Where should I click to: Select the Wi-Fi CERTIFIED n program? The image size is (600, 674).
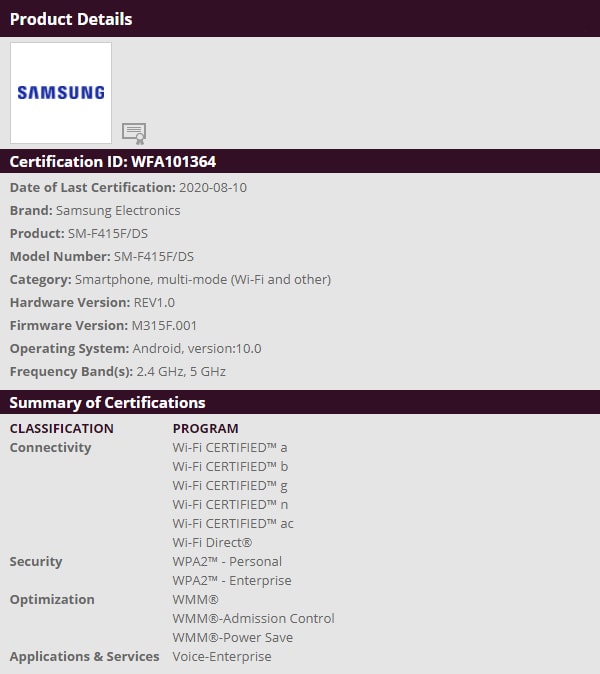coord(230,505)
